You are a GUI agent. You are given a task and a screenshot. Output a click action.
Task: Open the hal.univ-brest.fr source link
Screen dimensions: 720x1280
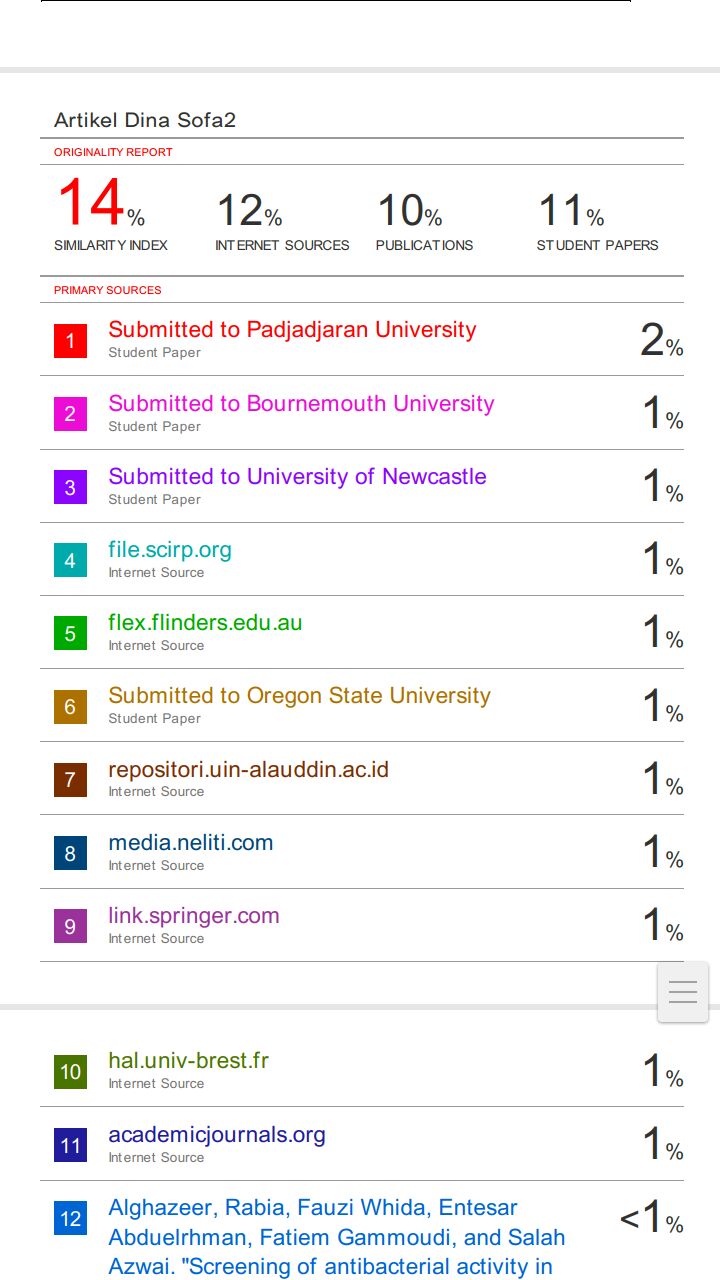(188, 1061)
